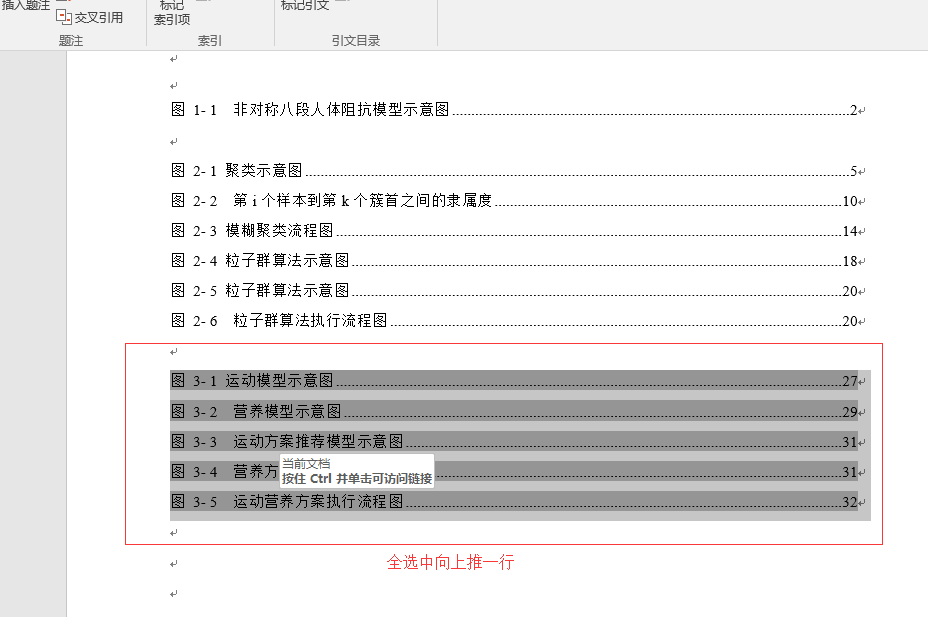Click the 引文目录 group label
Viewport: 928px width, 617px height.
356,41
